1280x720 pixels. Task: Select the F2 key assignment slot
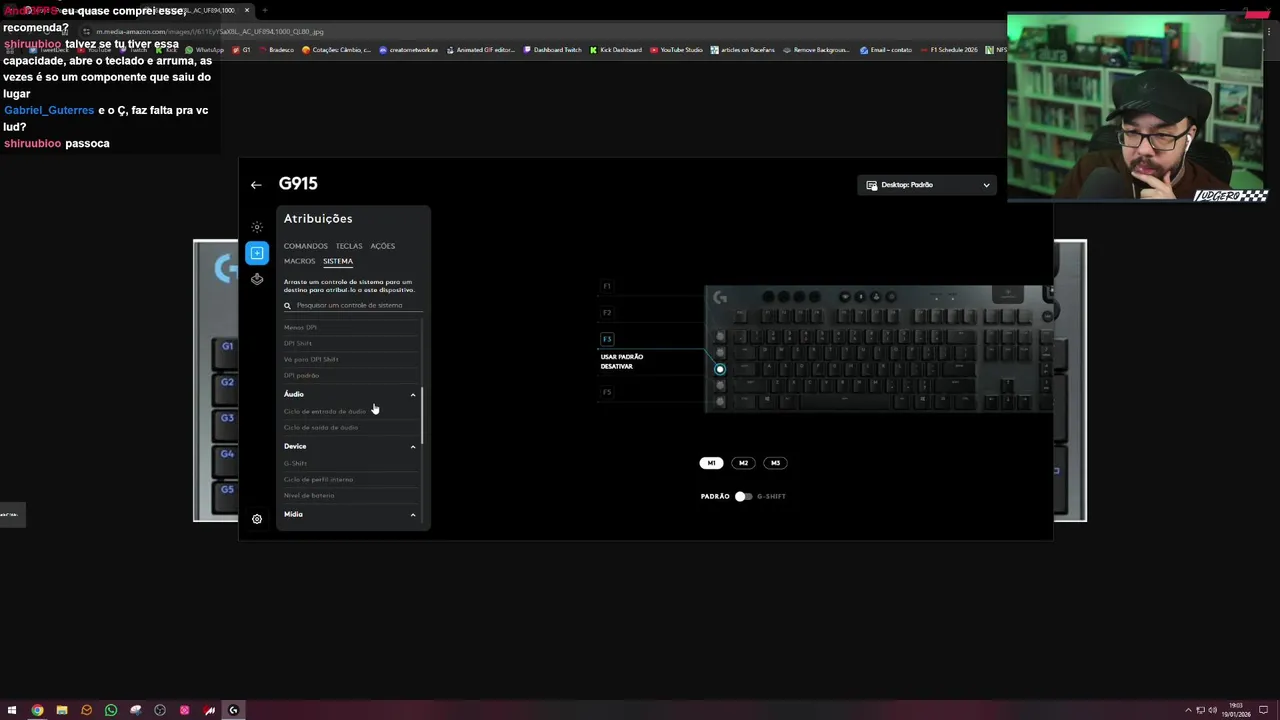coord(607,313)
